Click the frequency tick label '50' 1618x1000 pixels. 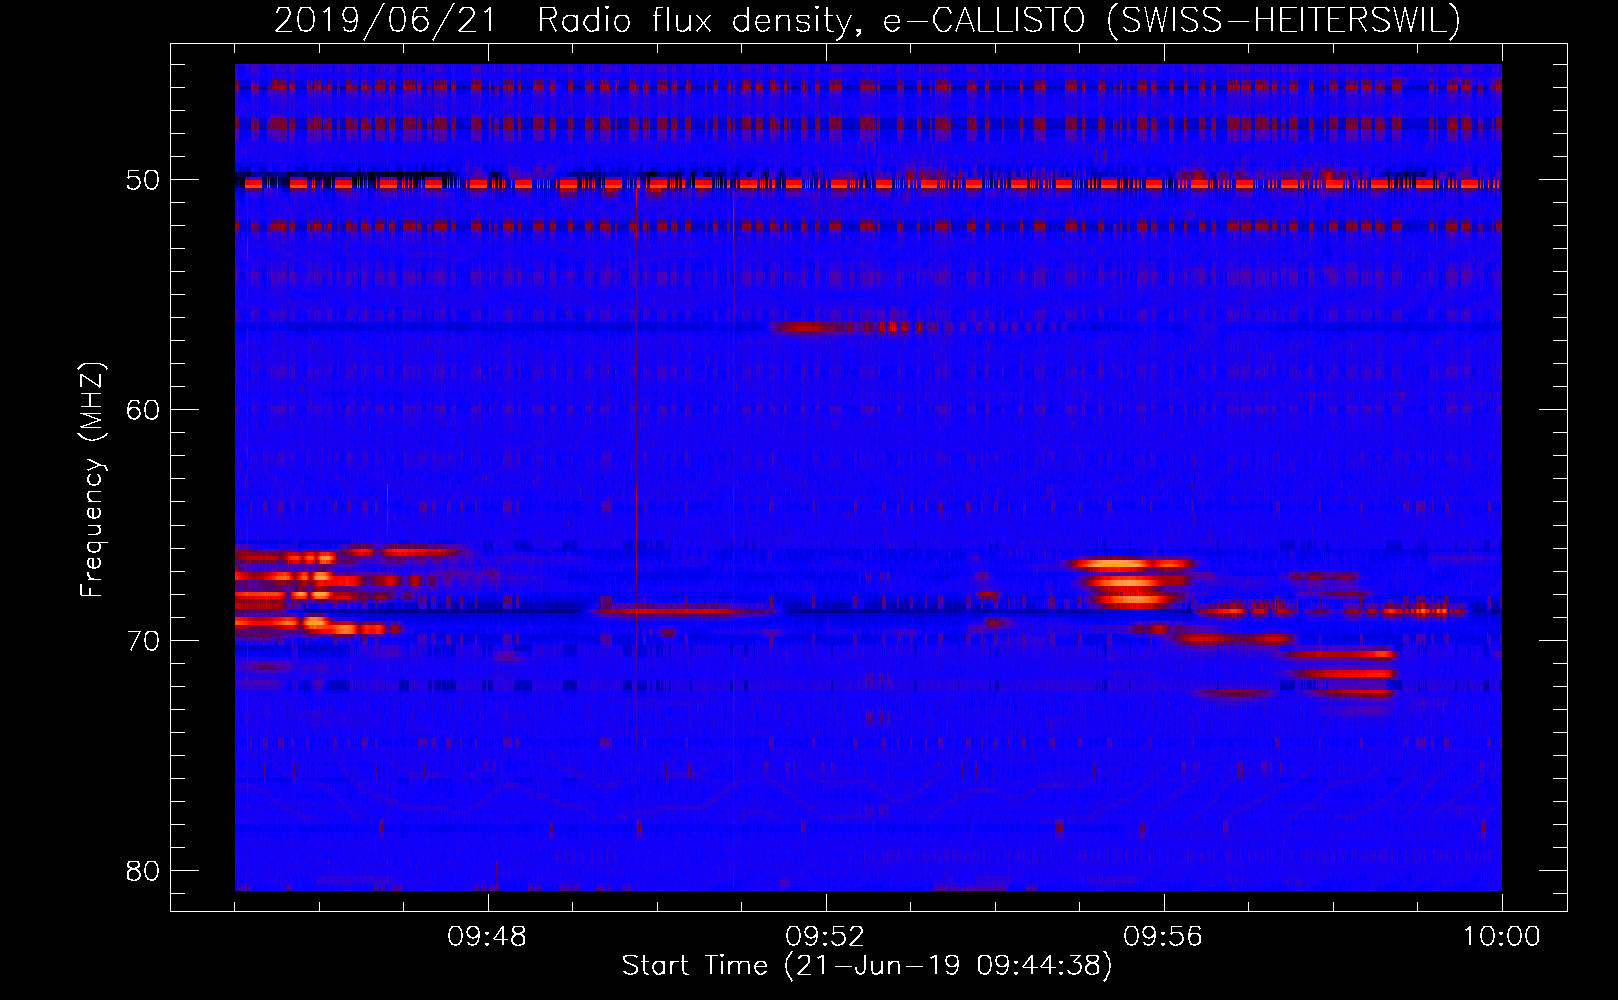coord(143,180)
